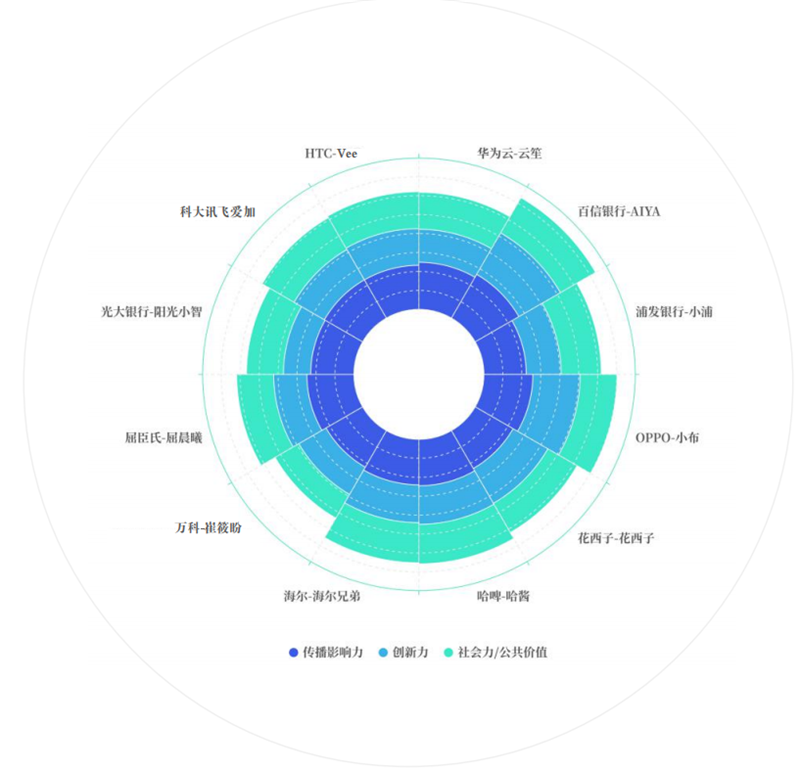
Task: Click the teal outer segment for OPPO-小布
Action: click(x=592, y=421)
